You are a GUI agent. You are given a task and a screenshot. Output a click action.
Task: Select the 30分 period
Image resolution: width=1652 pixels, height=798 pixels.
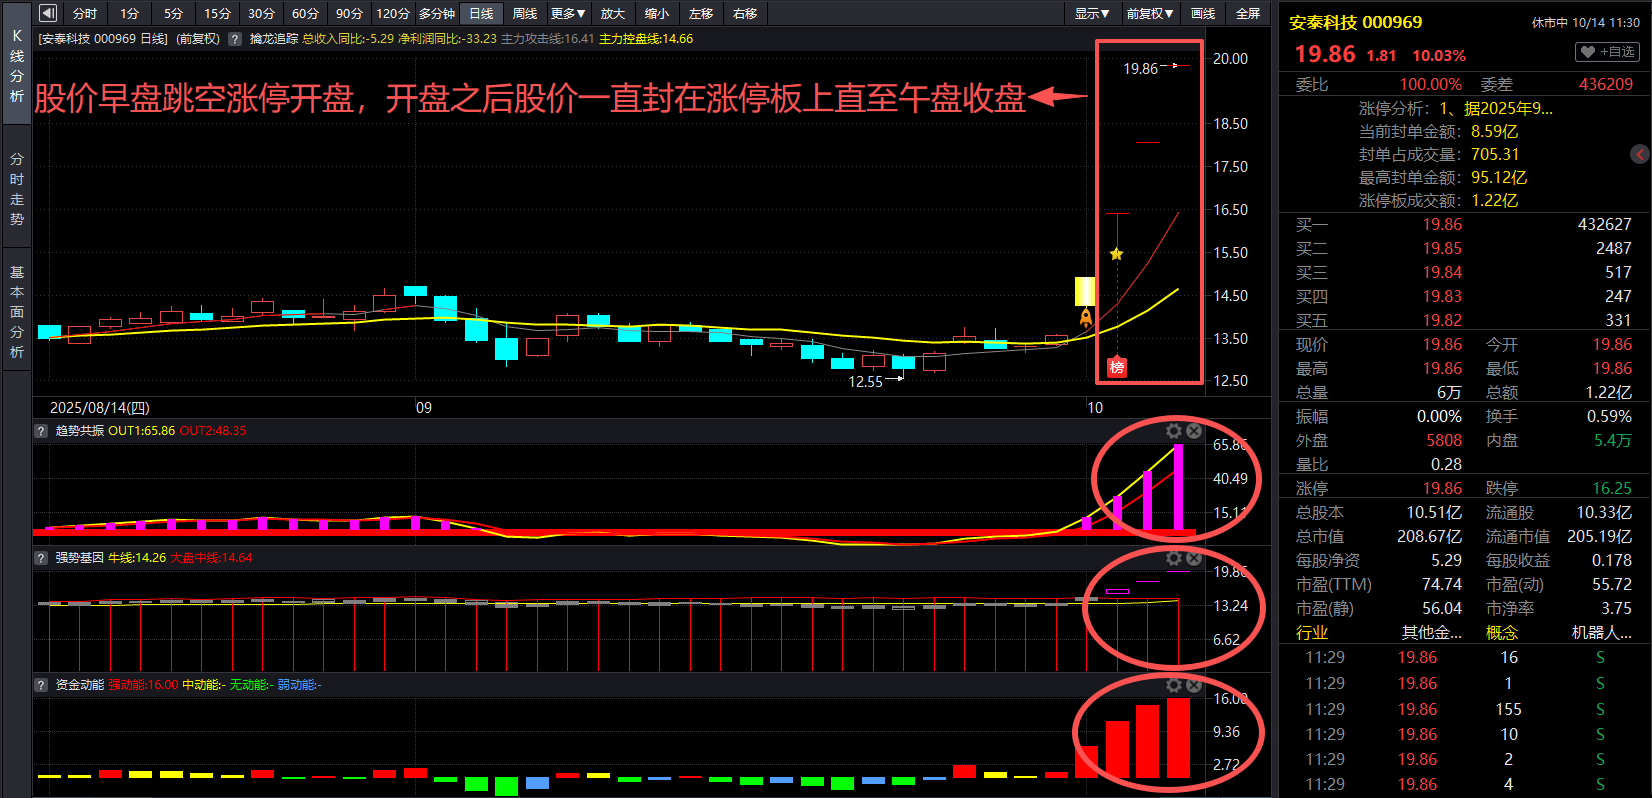pos(261,13)
